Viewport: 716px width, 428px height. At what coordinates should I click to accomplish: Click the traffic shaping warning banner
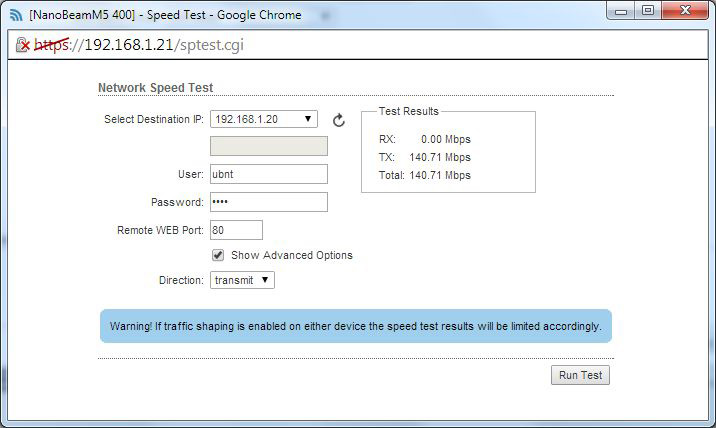[356, 326]
